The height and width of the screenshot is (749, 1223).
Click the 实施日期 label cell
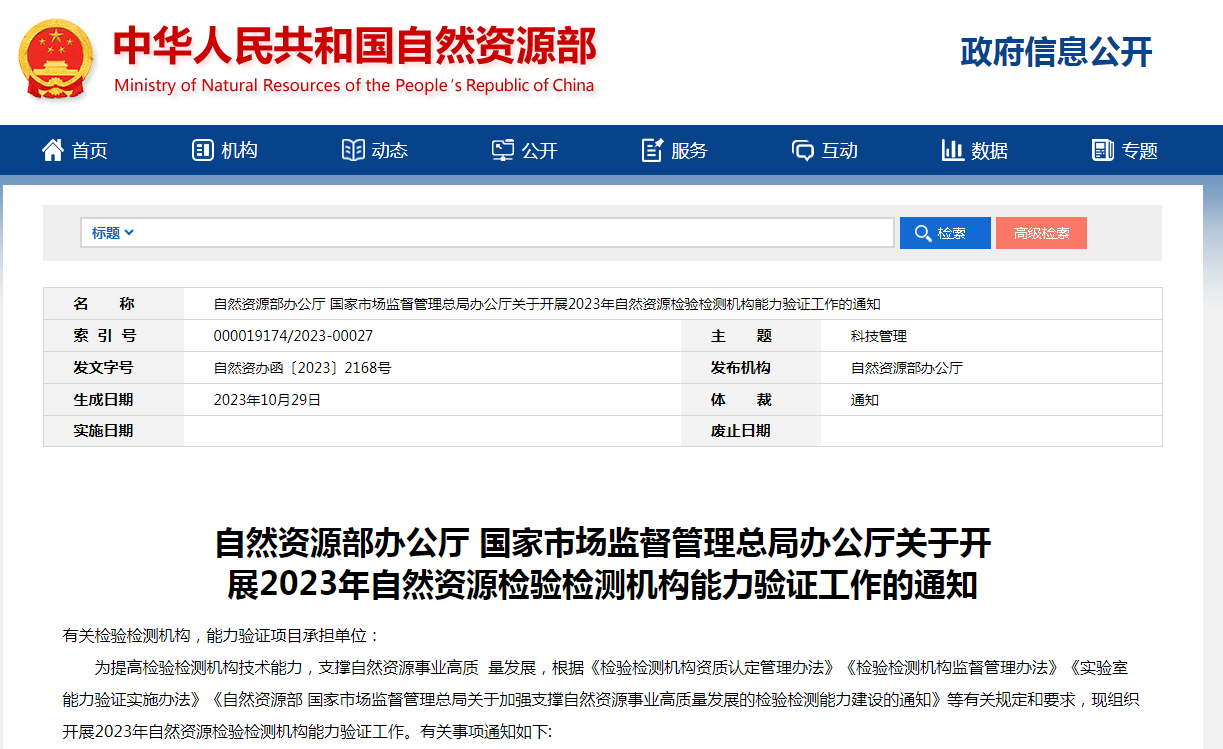[114, 431]
